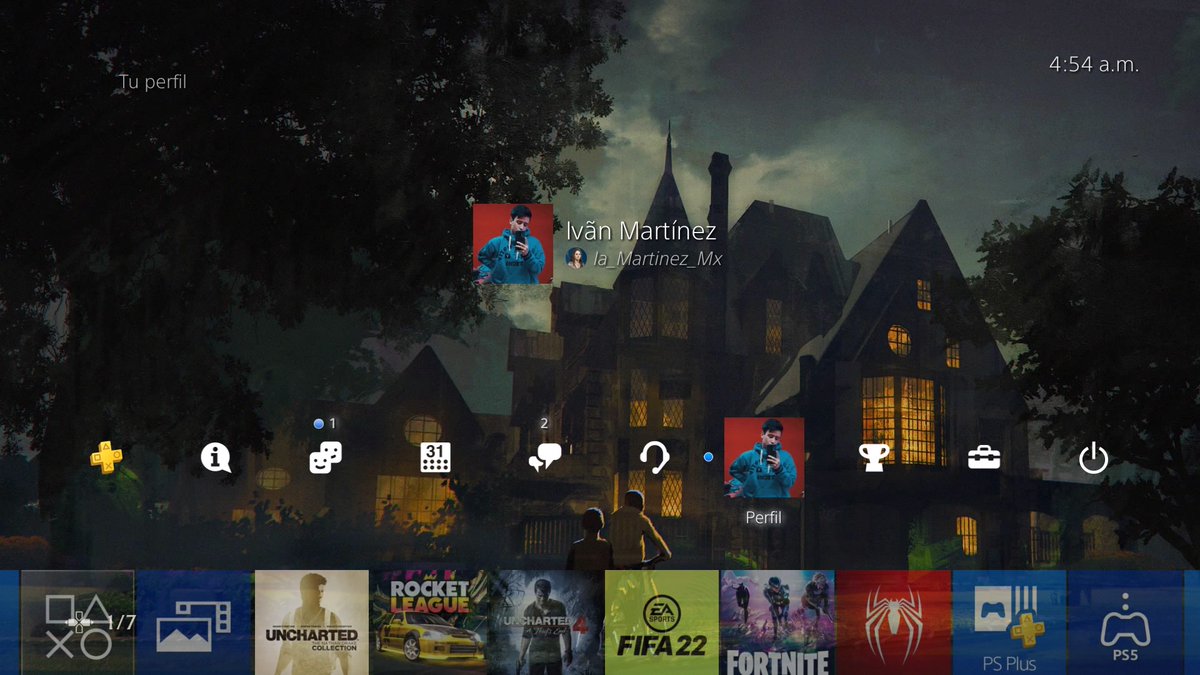Click the name text "Ivãn Martínez"
Screen dimensions: 1200x675
(x=641, y=231)
